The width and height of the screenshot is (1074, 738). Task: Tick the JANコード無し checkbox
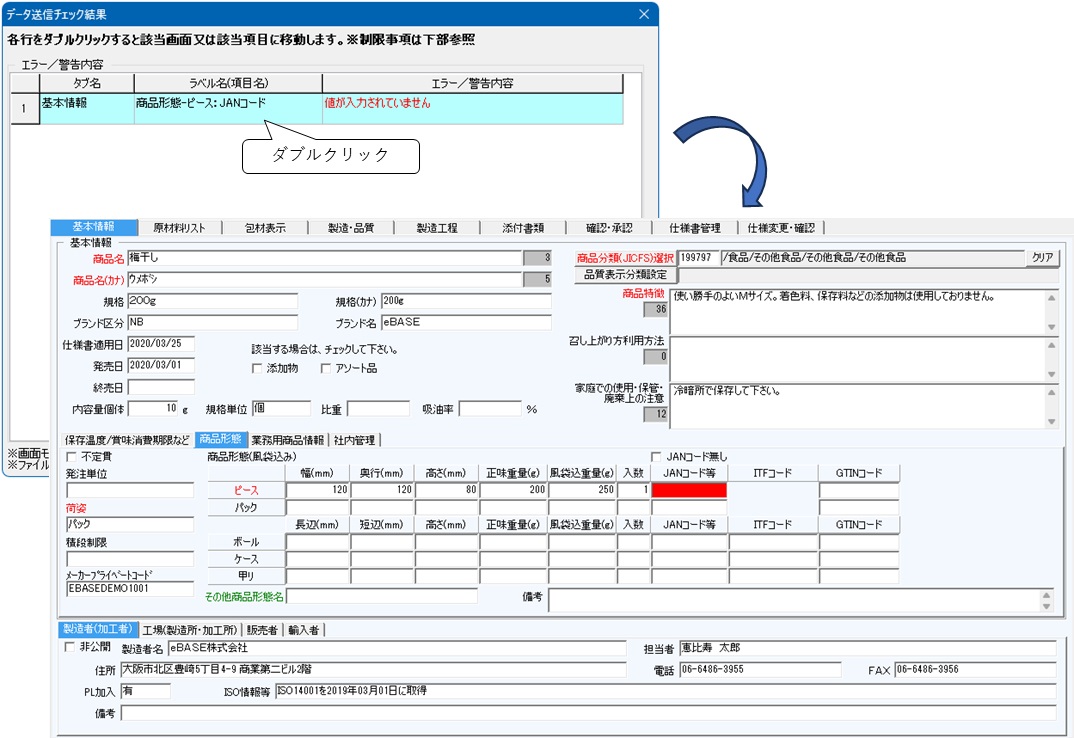point(657,457)
